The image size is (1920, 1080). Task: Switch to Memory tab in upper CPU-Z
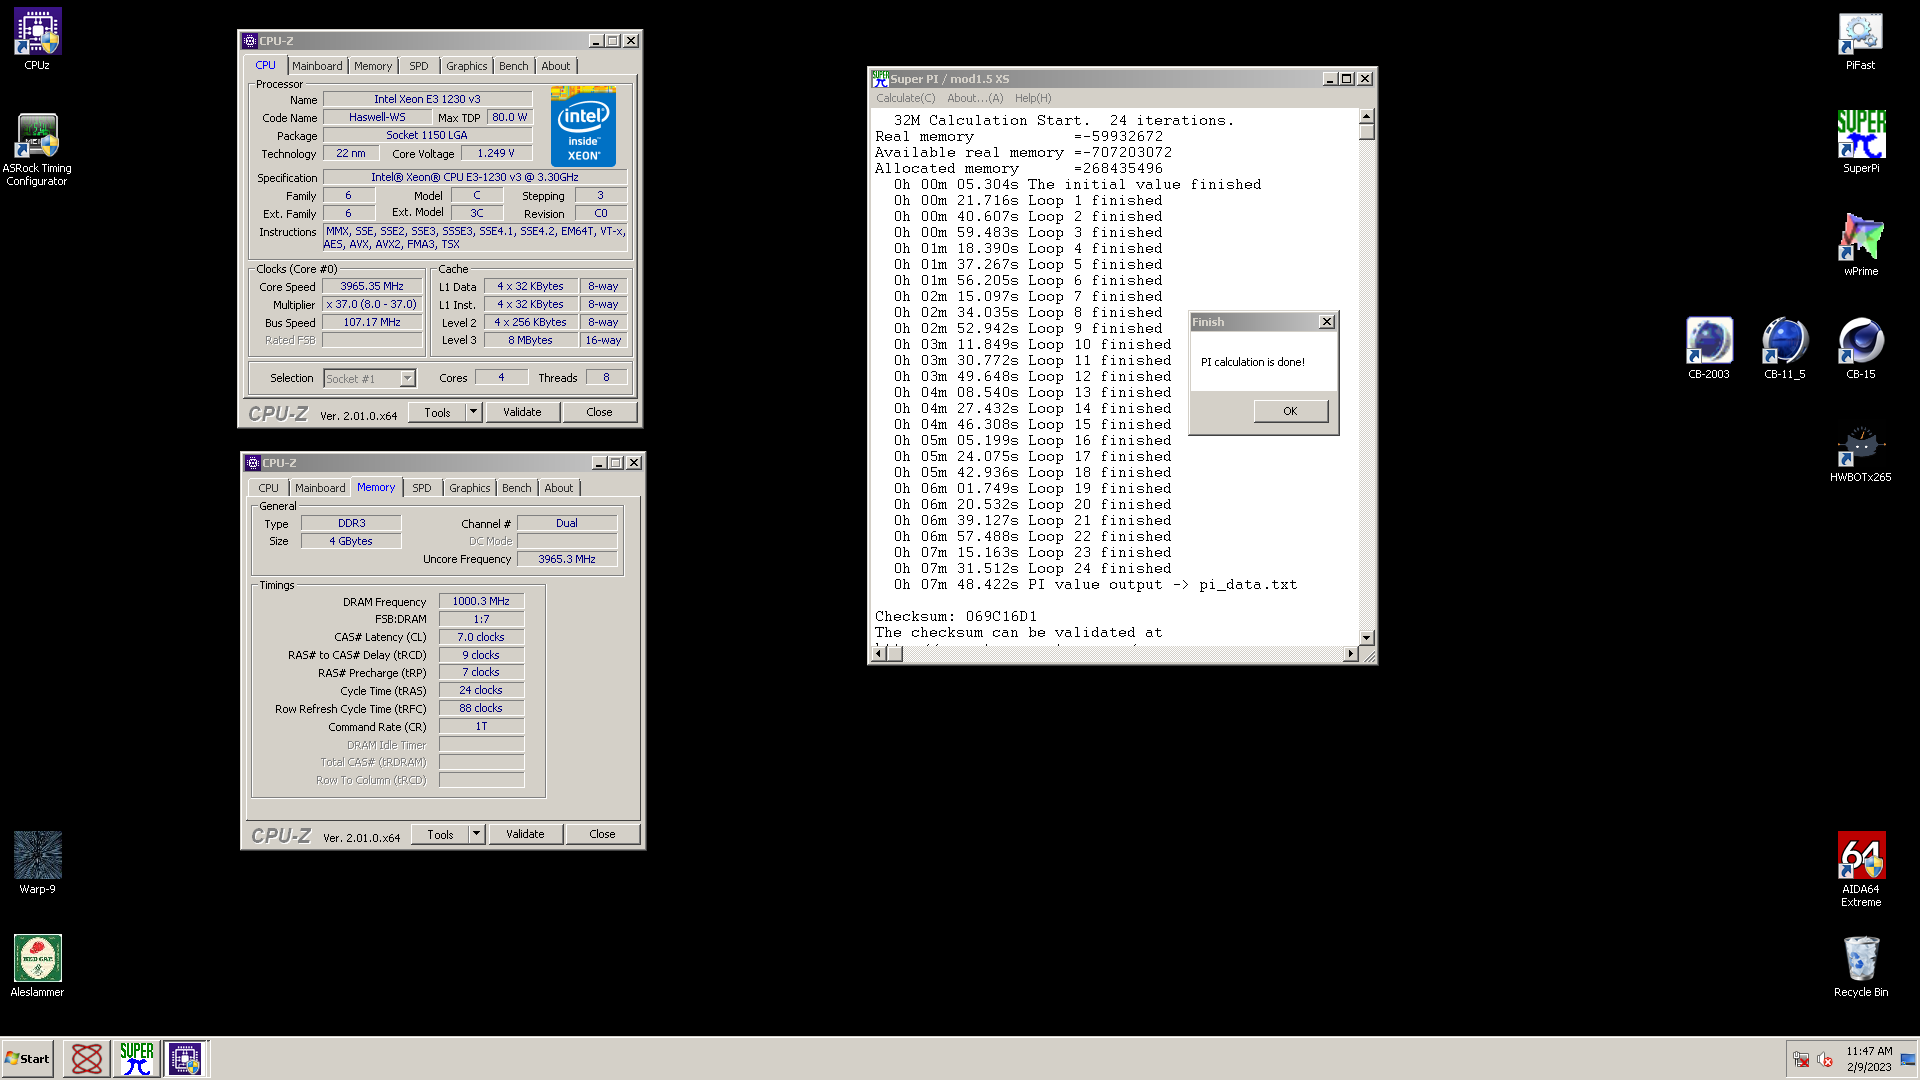click(373, 66)
